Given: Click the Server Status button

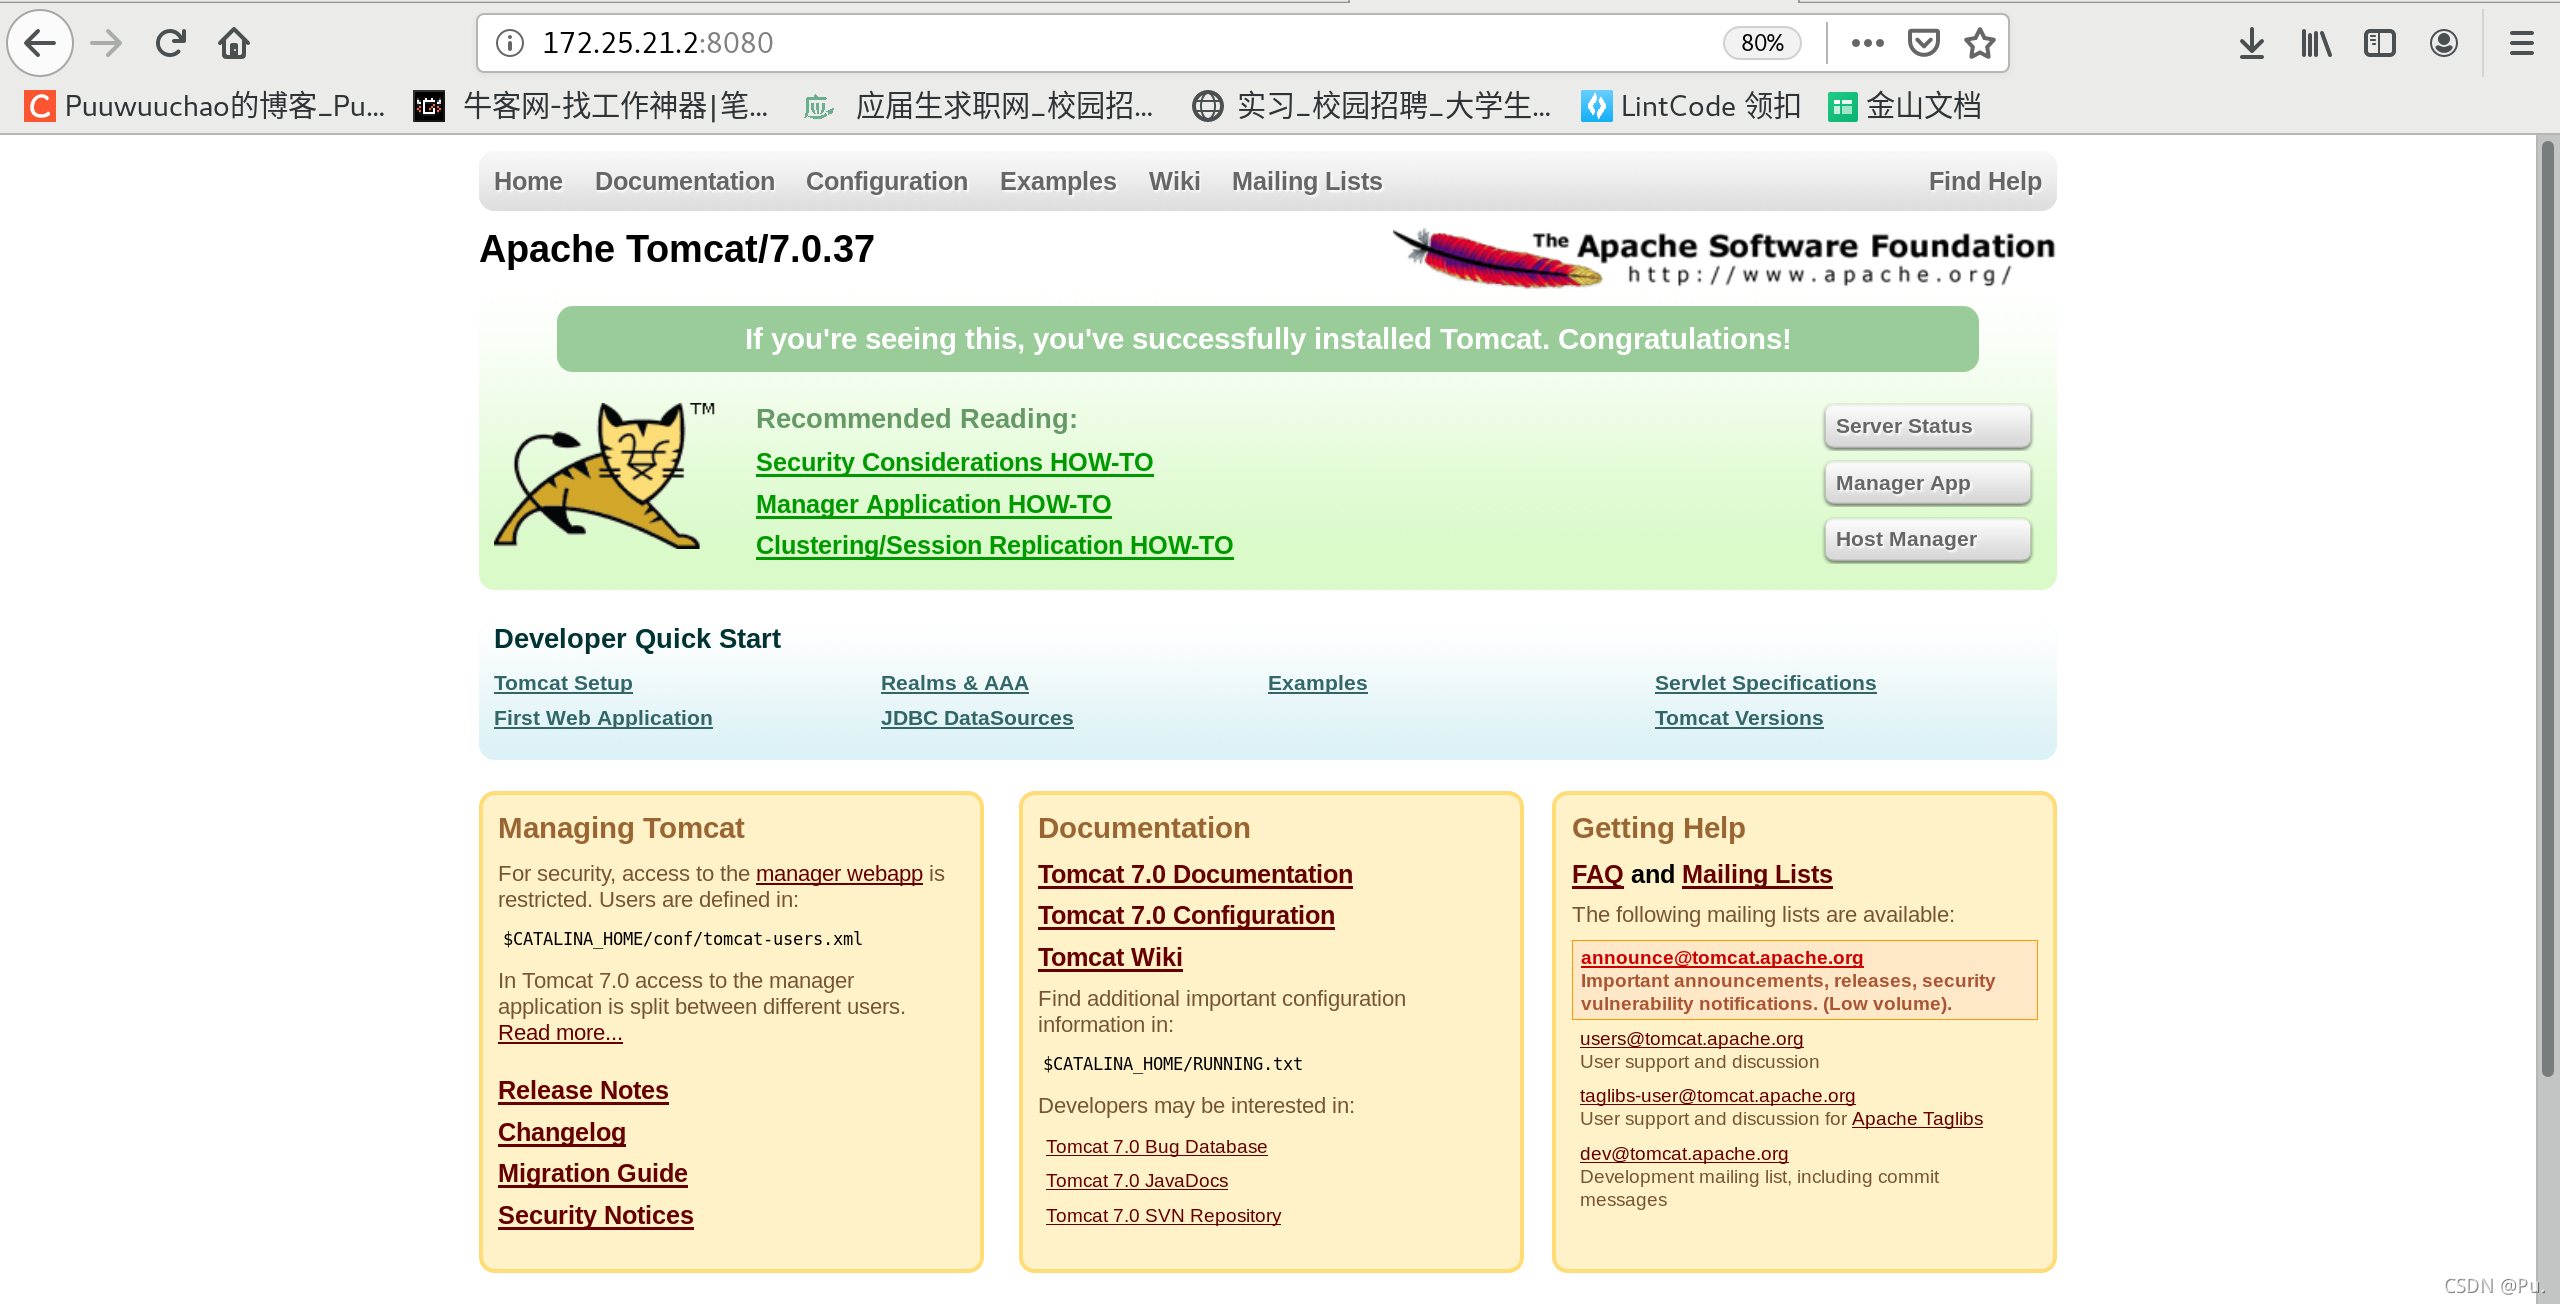Looking at the screenshot, I should 1926,426.
